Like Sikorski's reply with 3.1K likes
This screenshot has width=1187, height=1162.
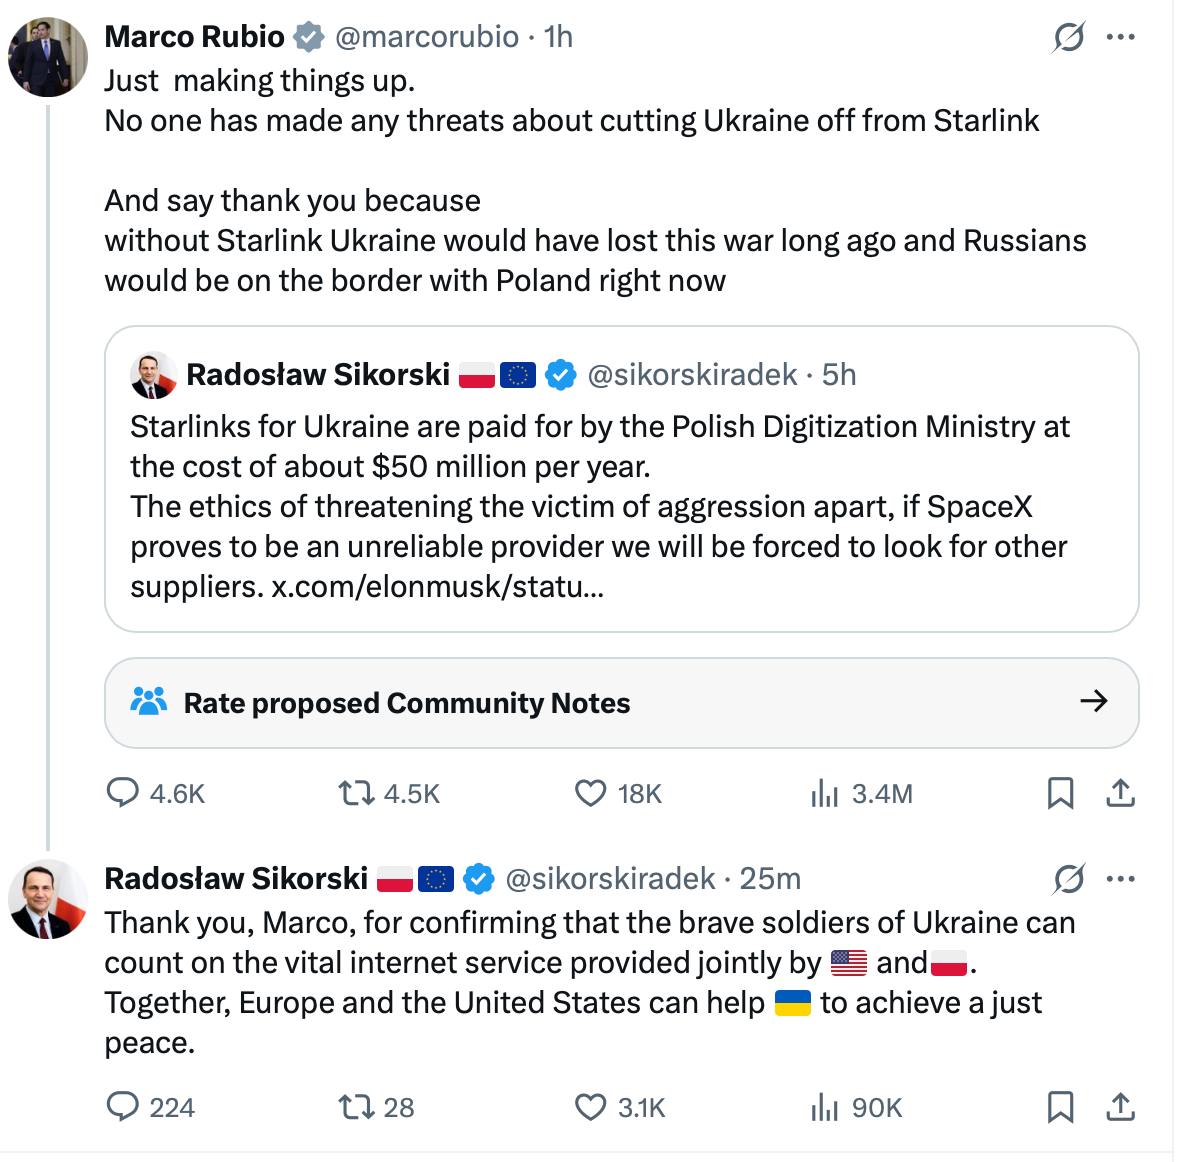590,1107
